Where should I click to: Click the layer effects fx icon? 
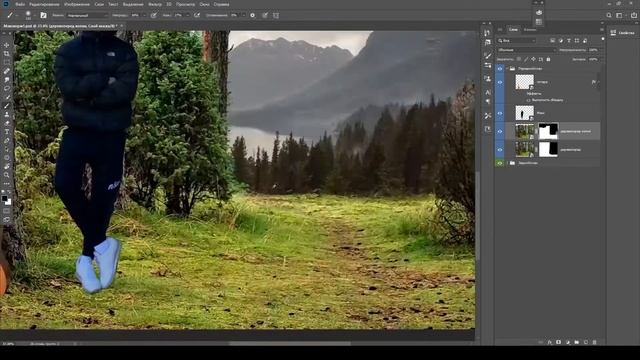click(549, 342)
